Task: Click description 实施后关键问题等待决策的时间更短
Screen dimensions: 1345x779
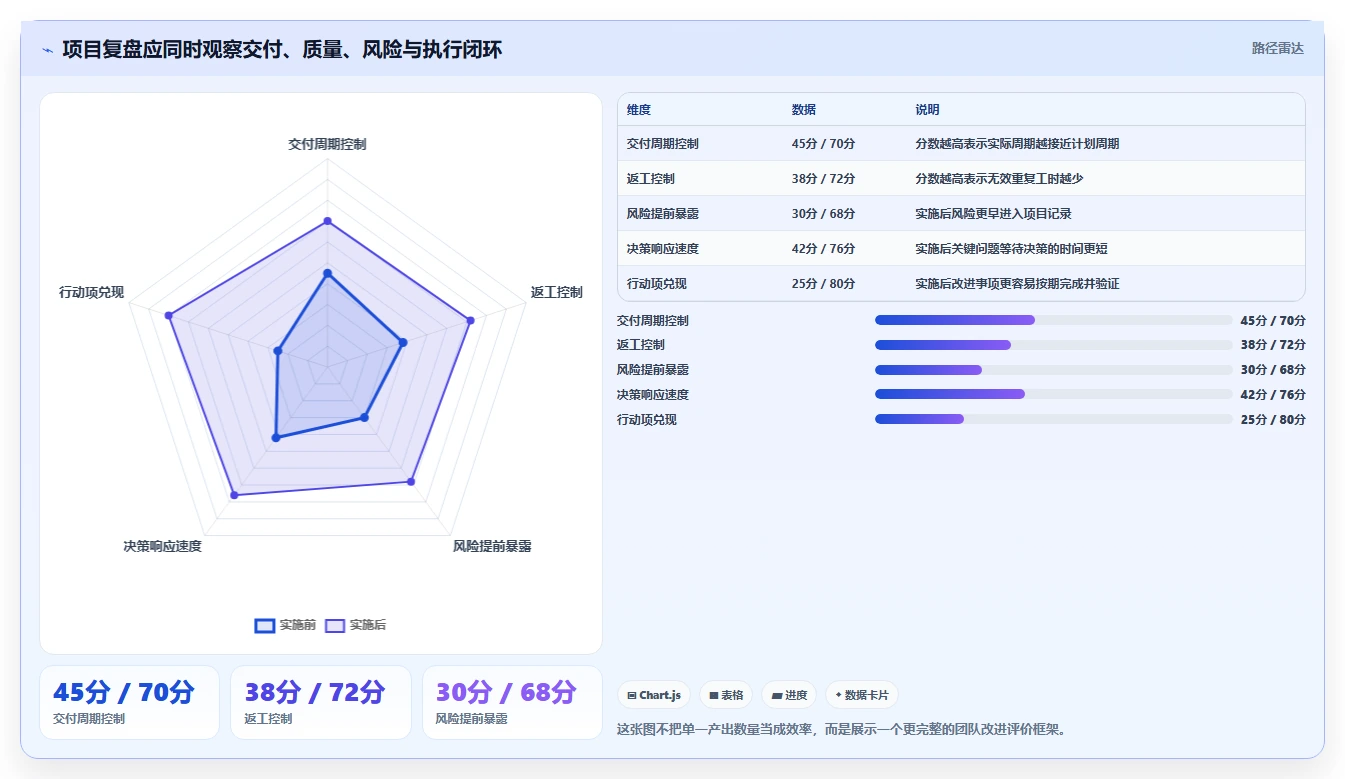Action: (x=1011, y=249)
